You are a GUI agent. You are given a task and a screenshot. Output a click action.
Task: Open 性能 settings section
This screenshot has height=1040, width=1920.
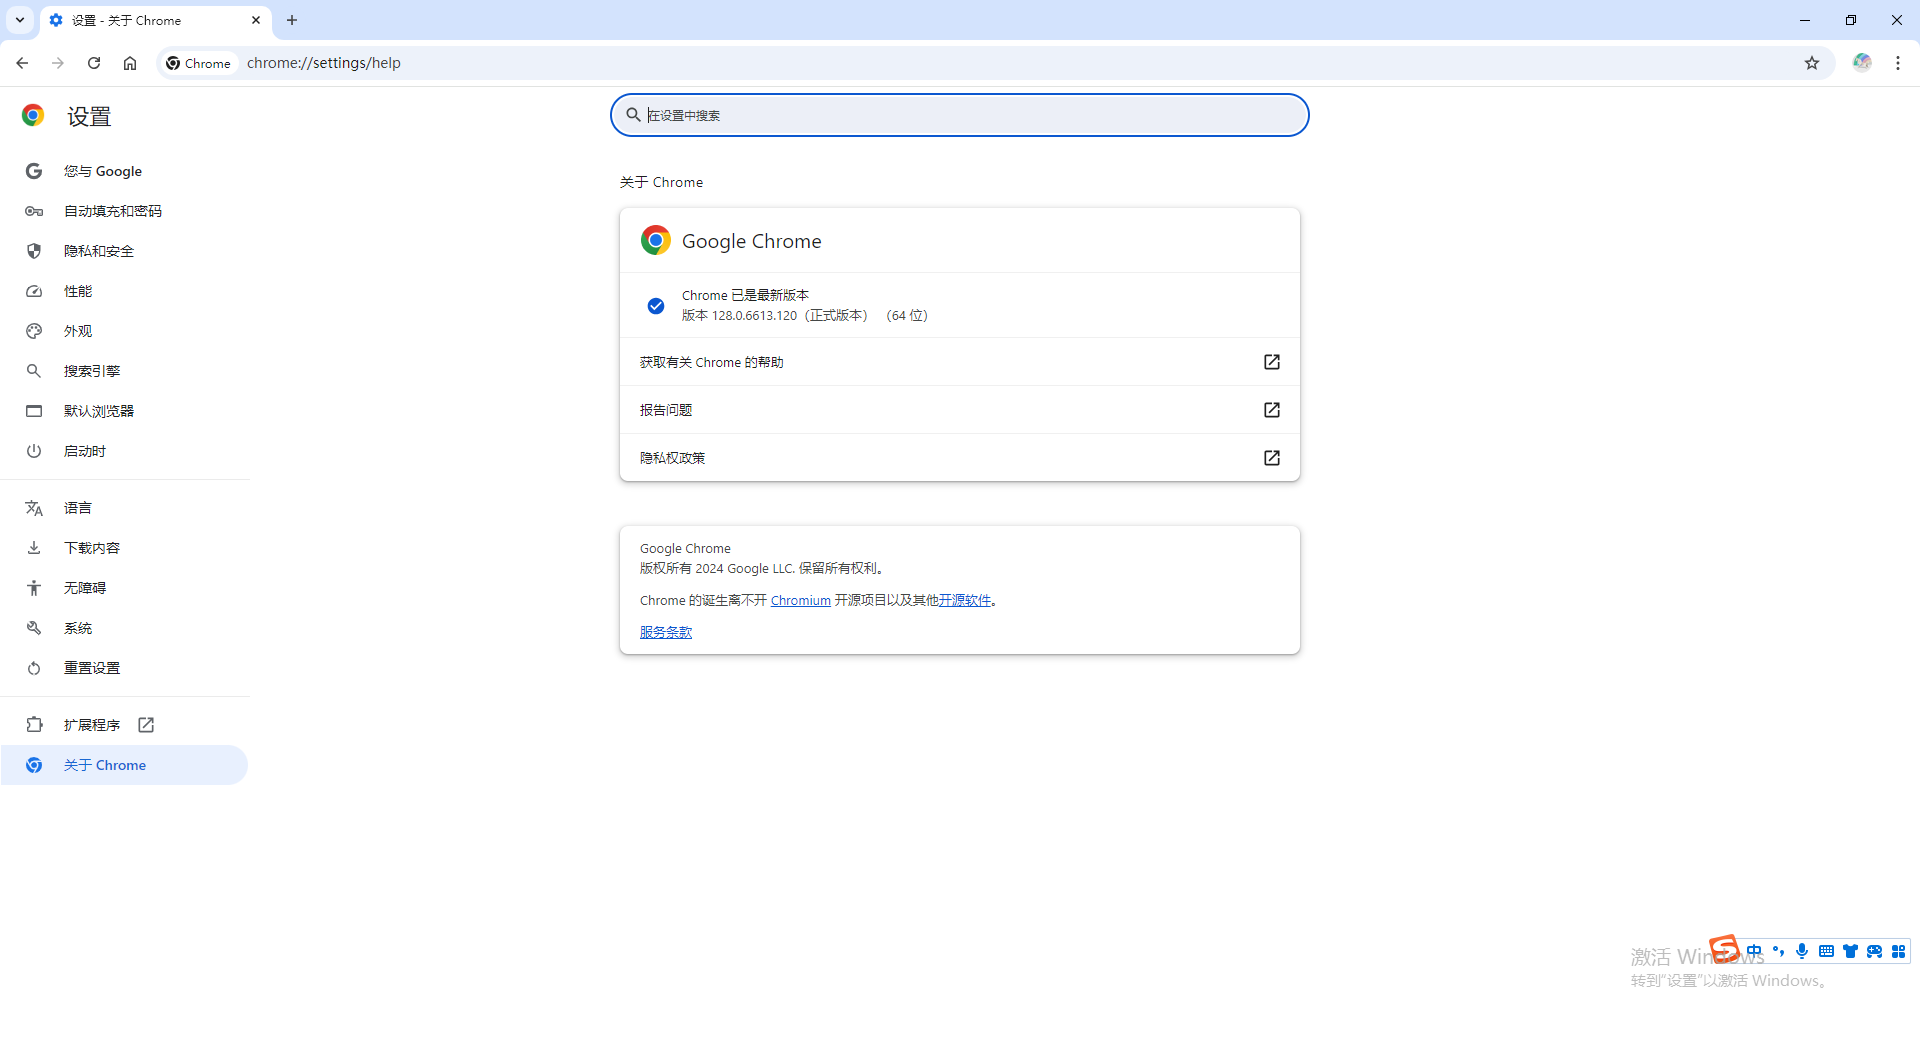point(125,291)
